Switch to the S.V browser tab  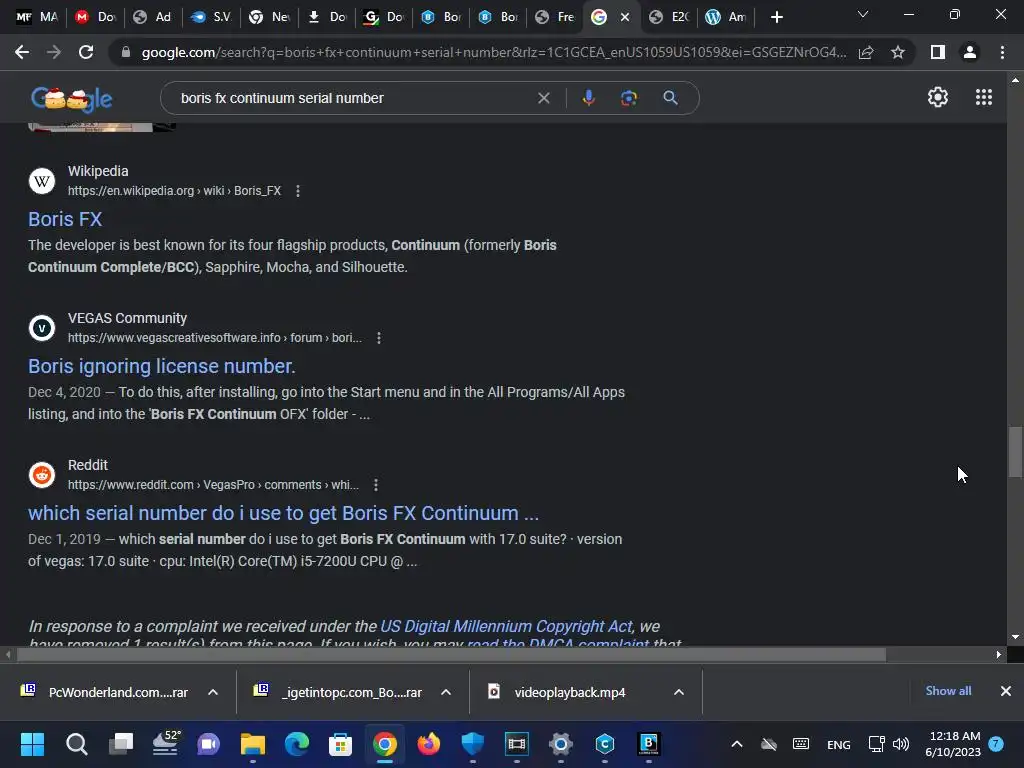210,17
